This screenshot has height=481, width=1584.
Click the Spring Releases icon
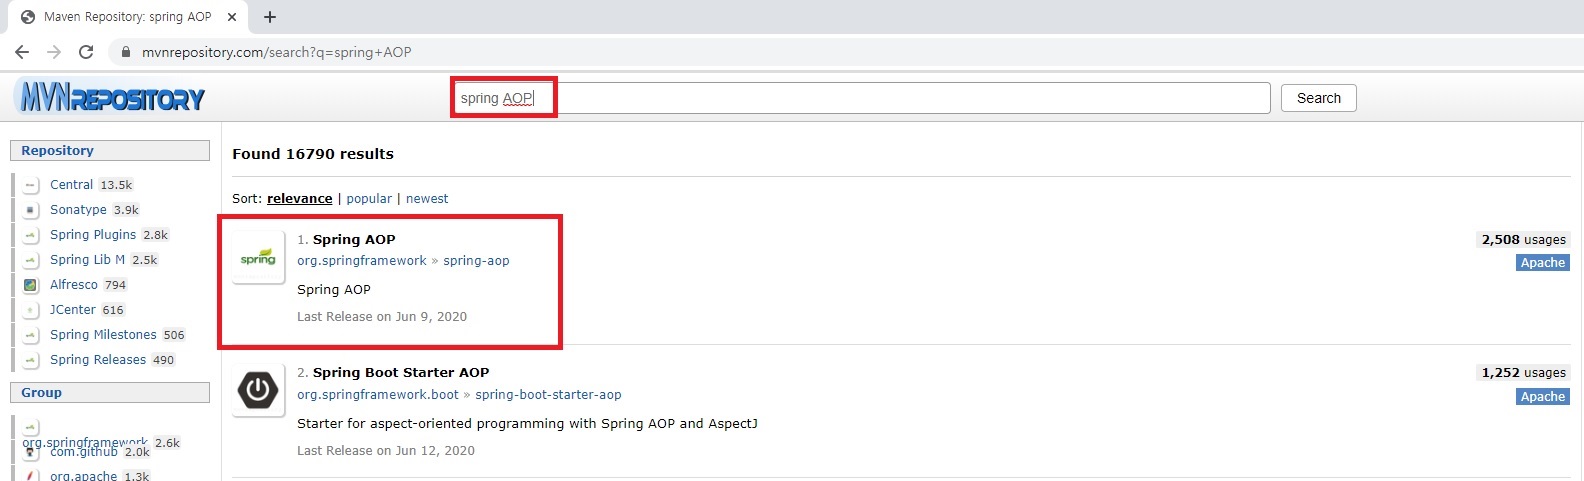coord(31,360)
